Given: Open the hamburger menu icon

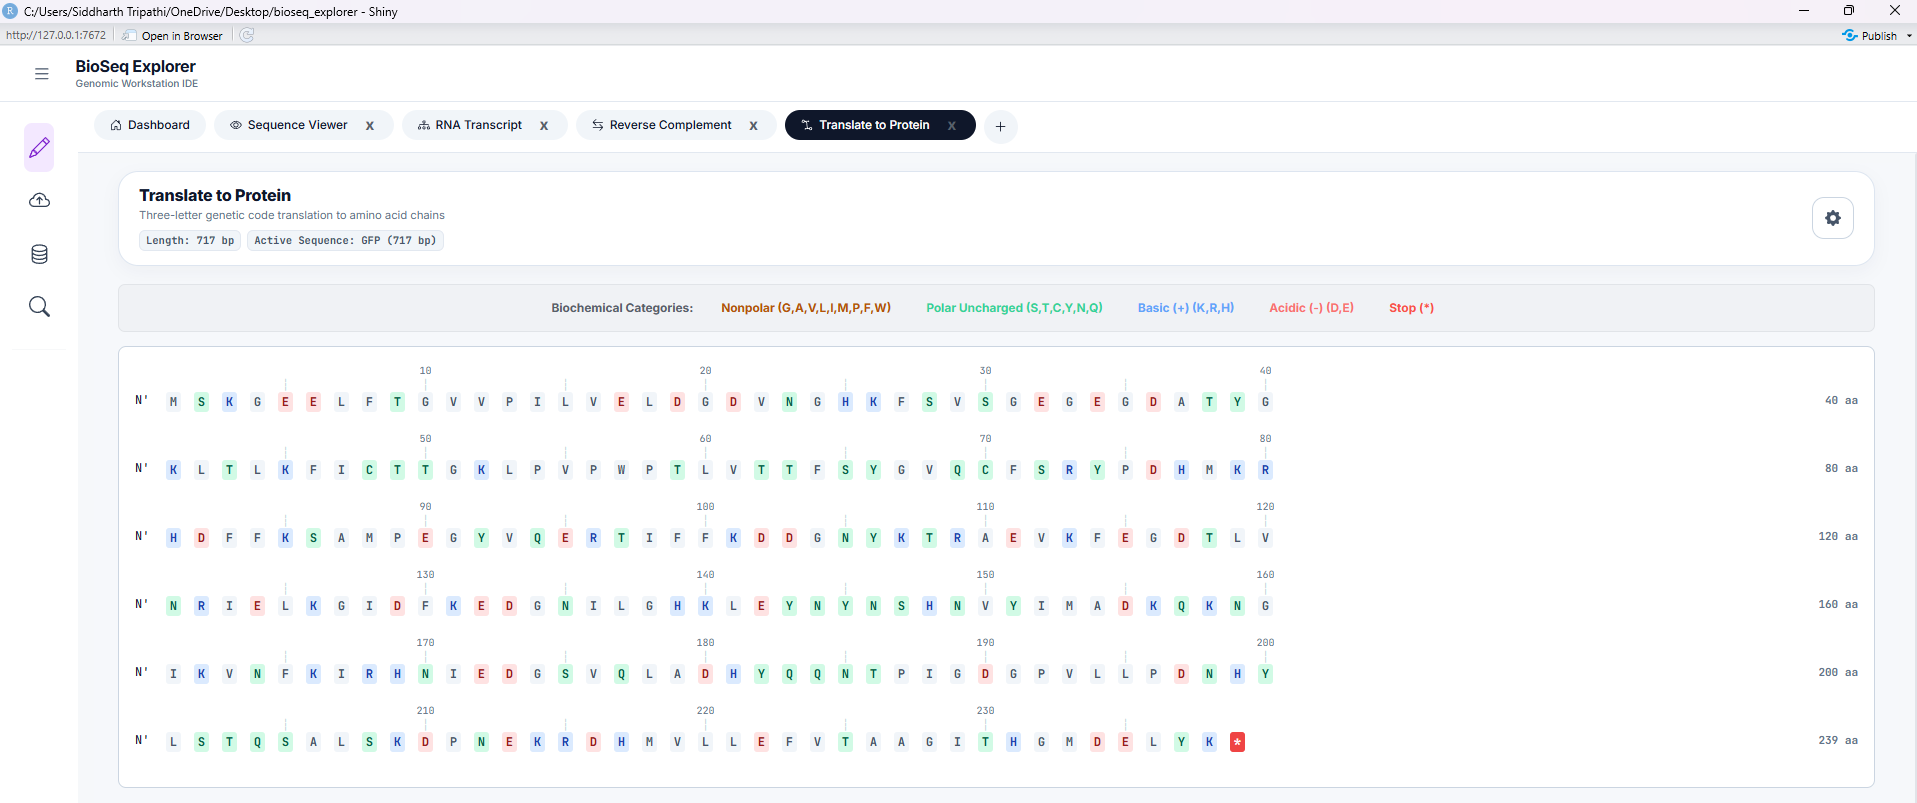Looking at the screenshot, I should click(x=41, y=74).
